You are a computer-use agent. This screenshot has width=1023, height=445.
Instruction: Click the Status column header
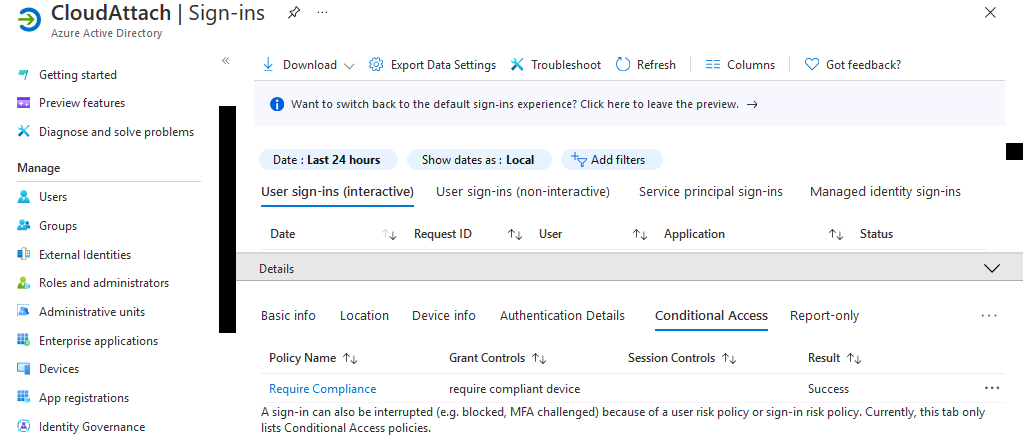pyautogui.click(x=876, y=234)
